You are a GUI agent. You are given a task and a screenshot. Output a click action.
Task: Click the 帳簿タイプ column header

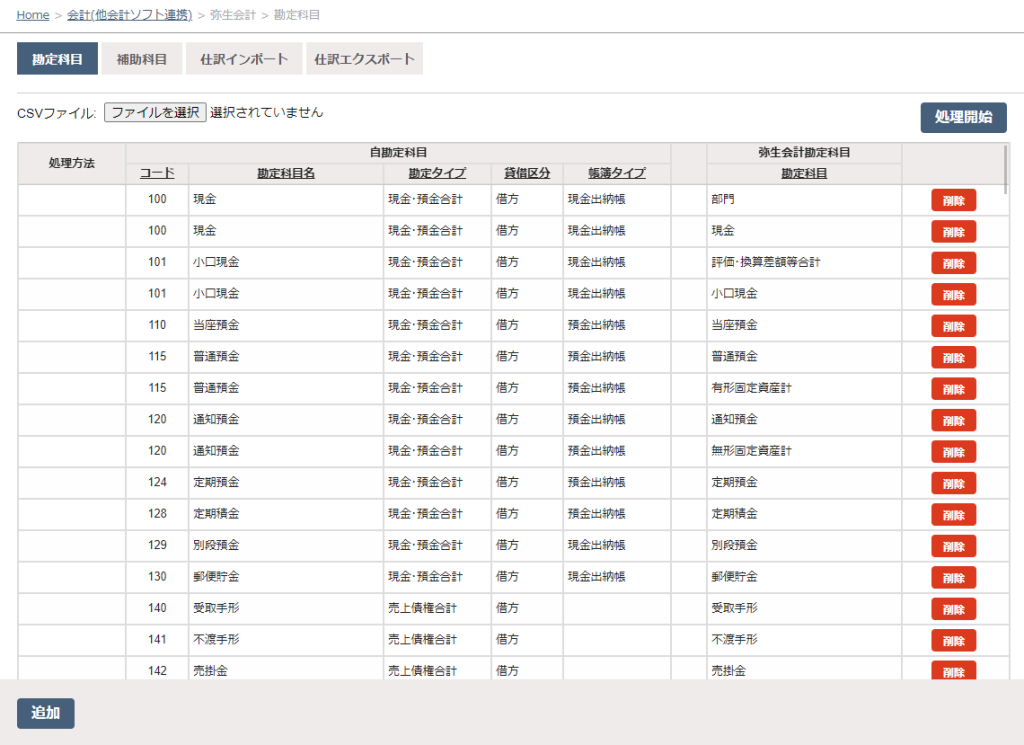[x=616, y=173]
